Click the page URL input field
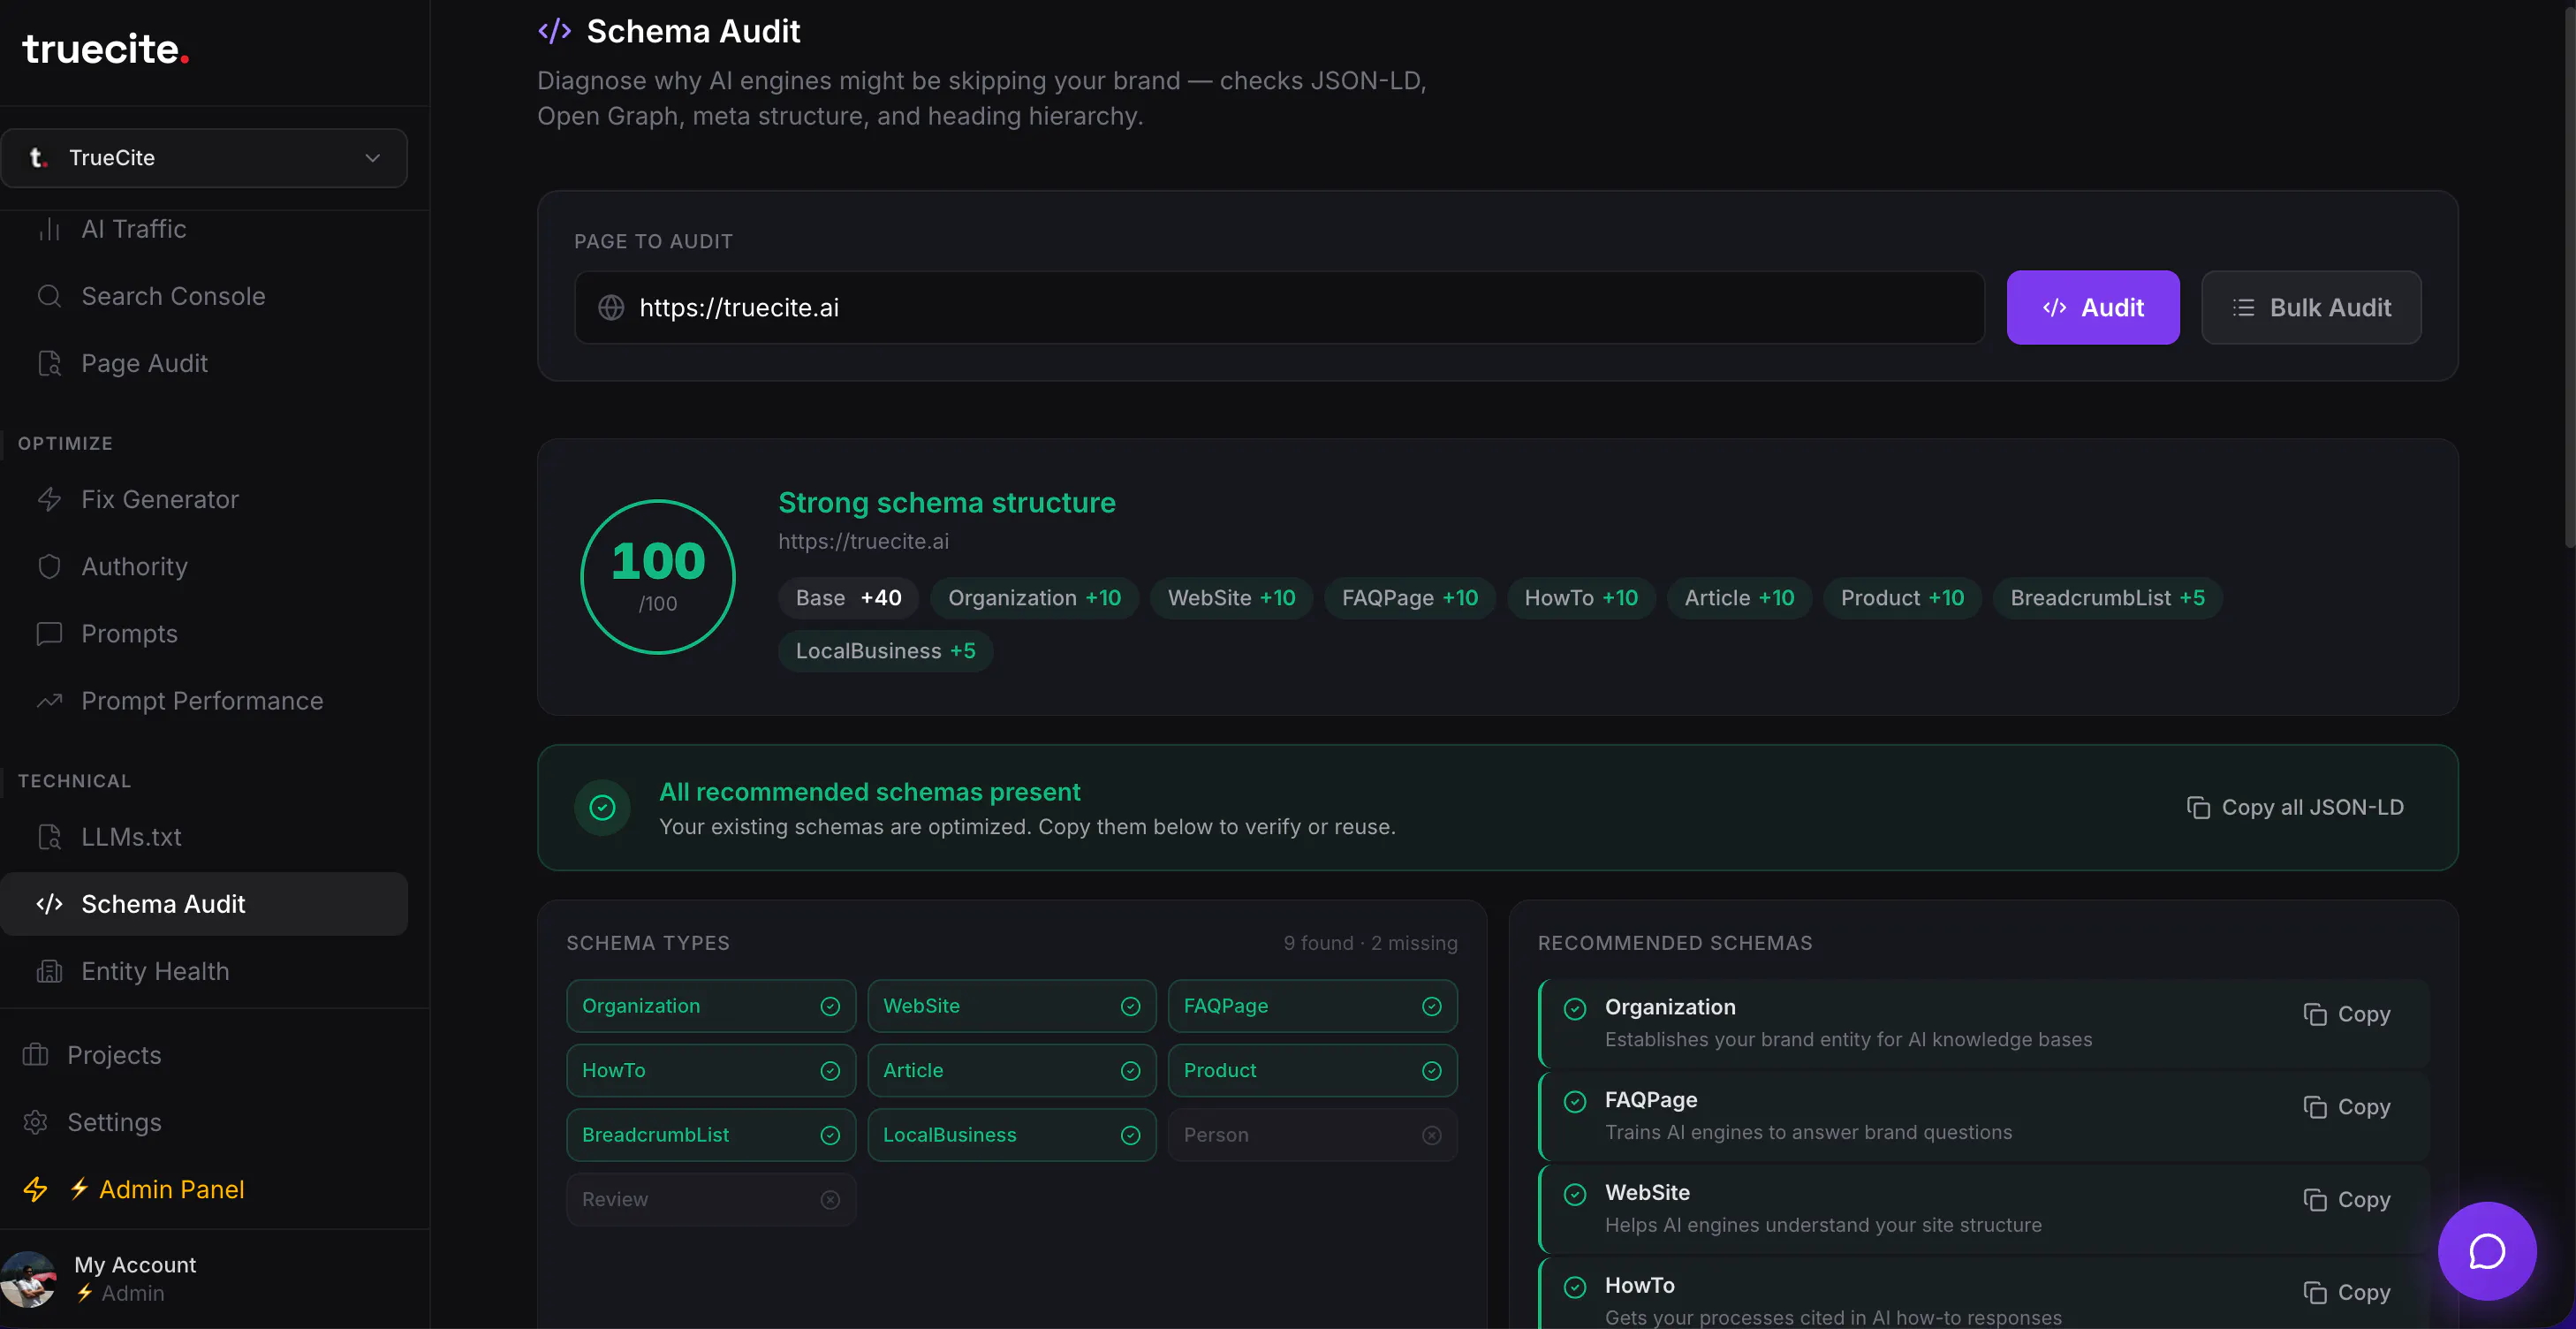2576x1329 pixels. pos(1279,307)
